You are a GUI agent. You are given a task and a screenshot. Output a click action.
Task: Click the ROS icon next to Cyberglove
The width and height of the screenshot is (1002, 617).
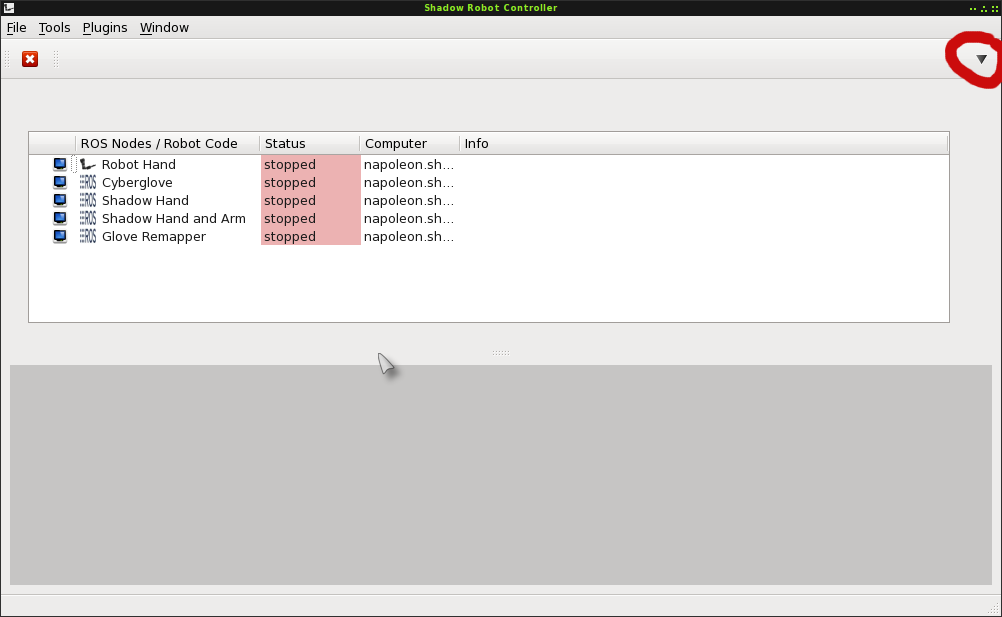[88, 183]
